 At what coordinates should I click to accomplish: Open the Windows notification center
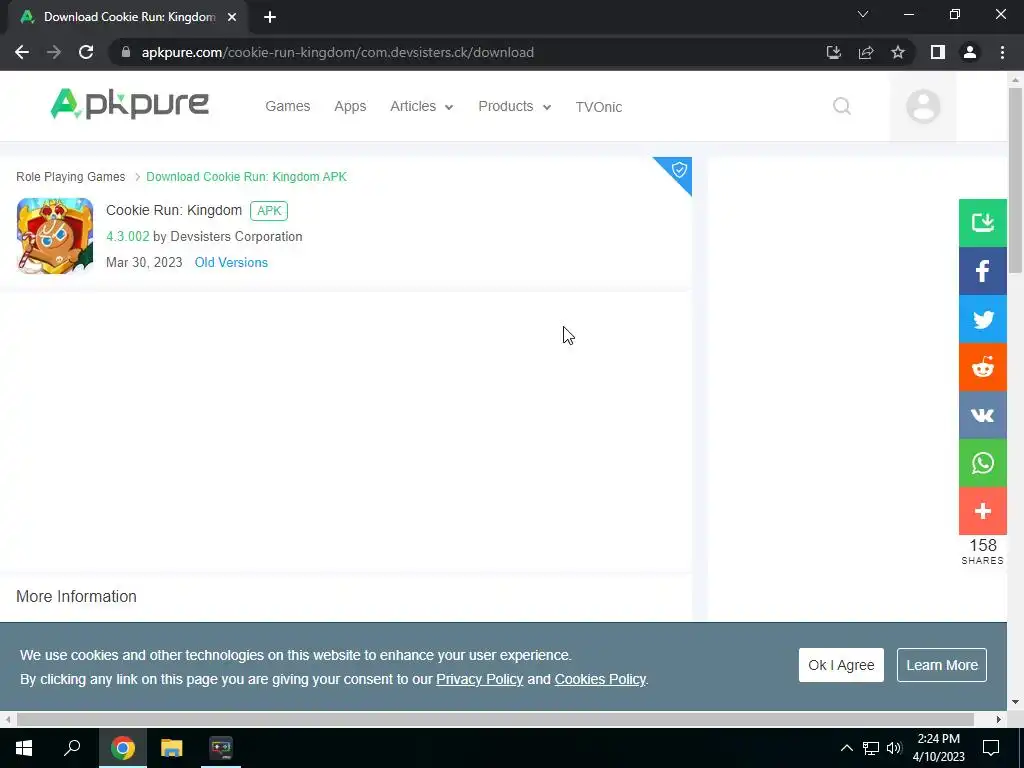pyautogui.click(x=991, y=748)
